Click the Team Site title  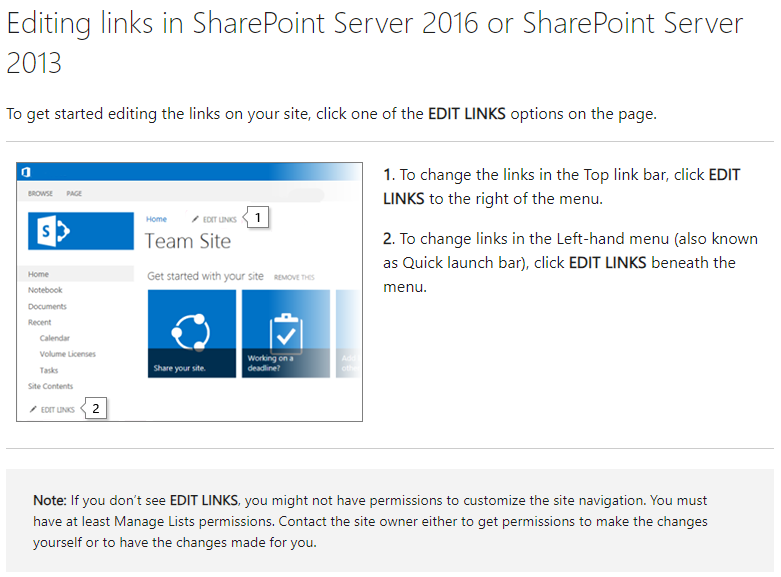click(x=188, y=241)
